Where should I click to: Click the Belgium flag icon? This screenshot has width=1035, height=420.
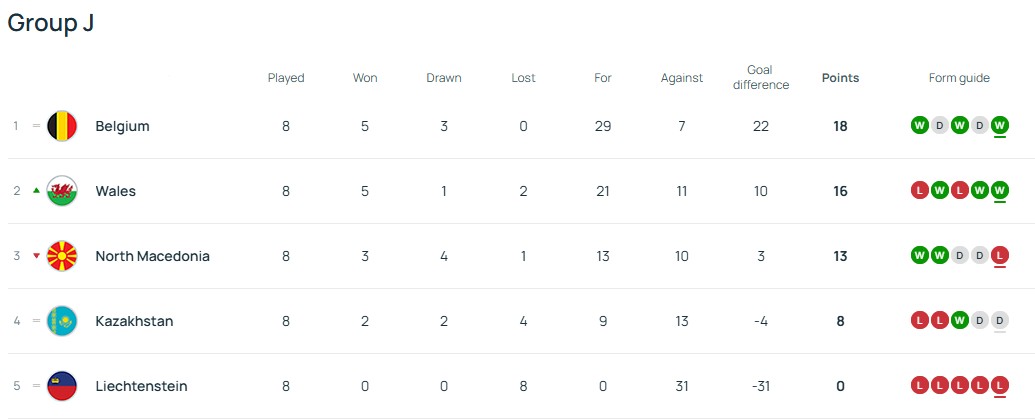click(62, 126)
